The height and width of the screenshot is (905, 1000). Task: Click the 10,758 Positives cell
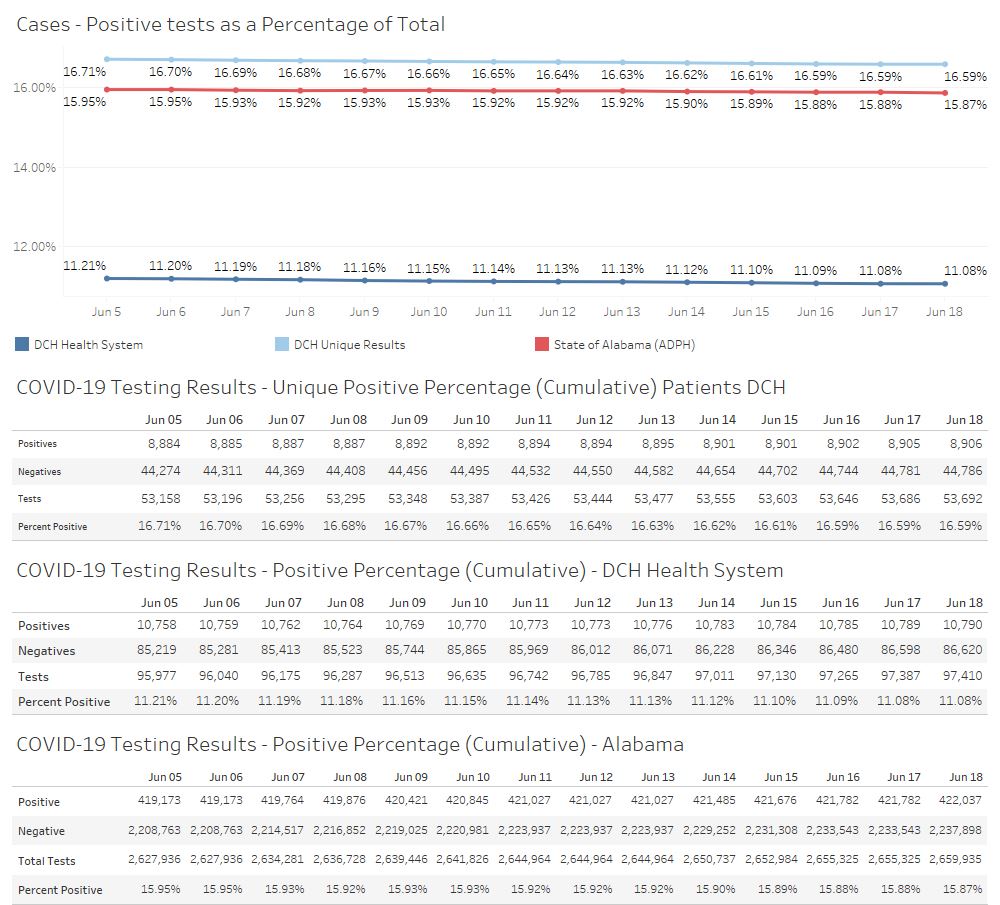point(157,625)
